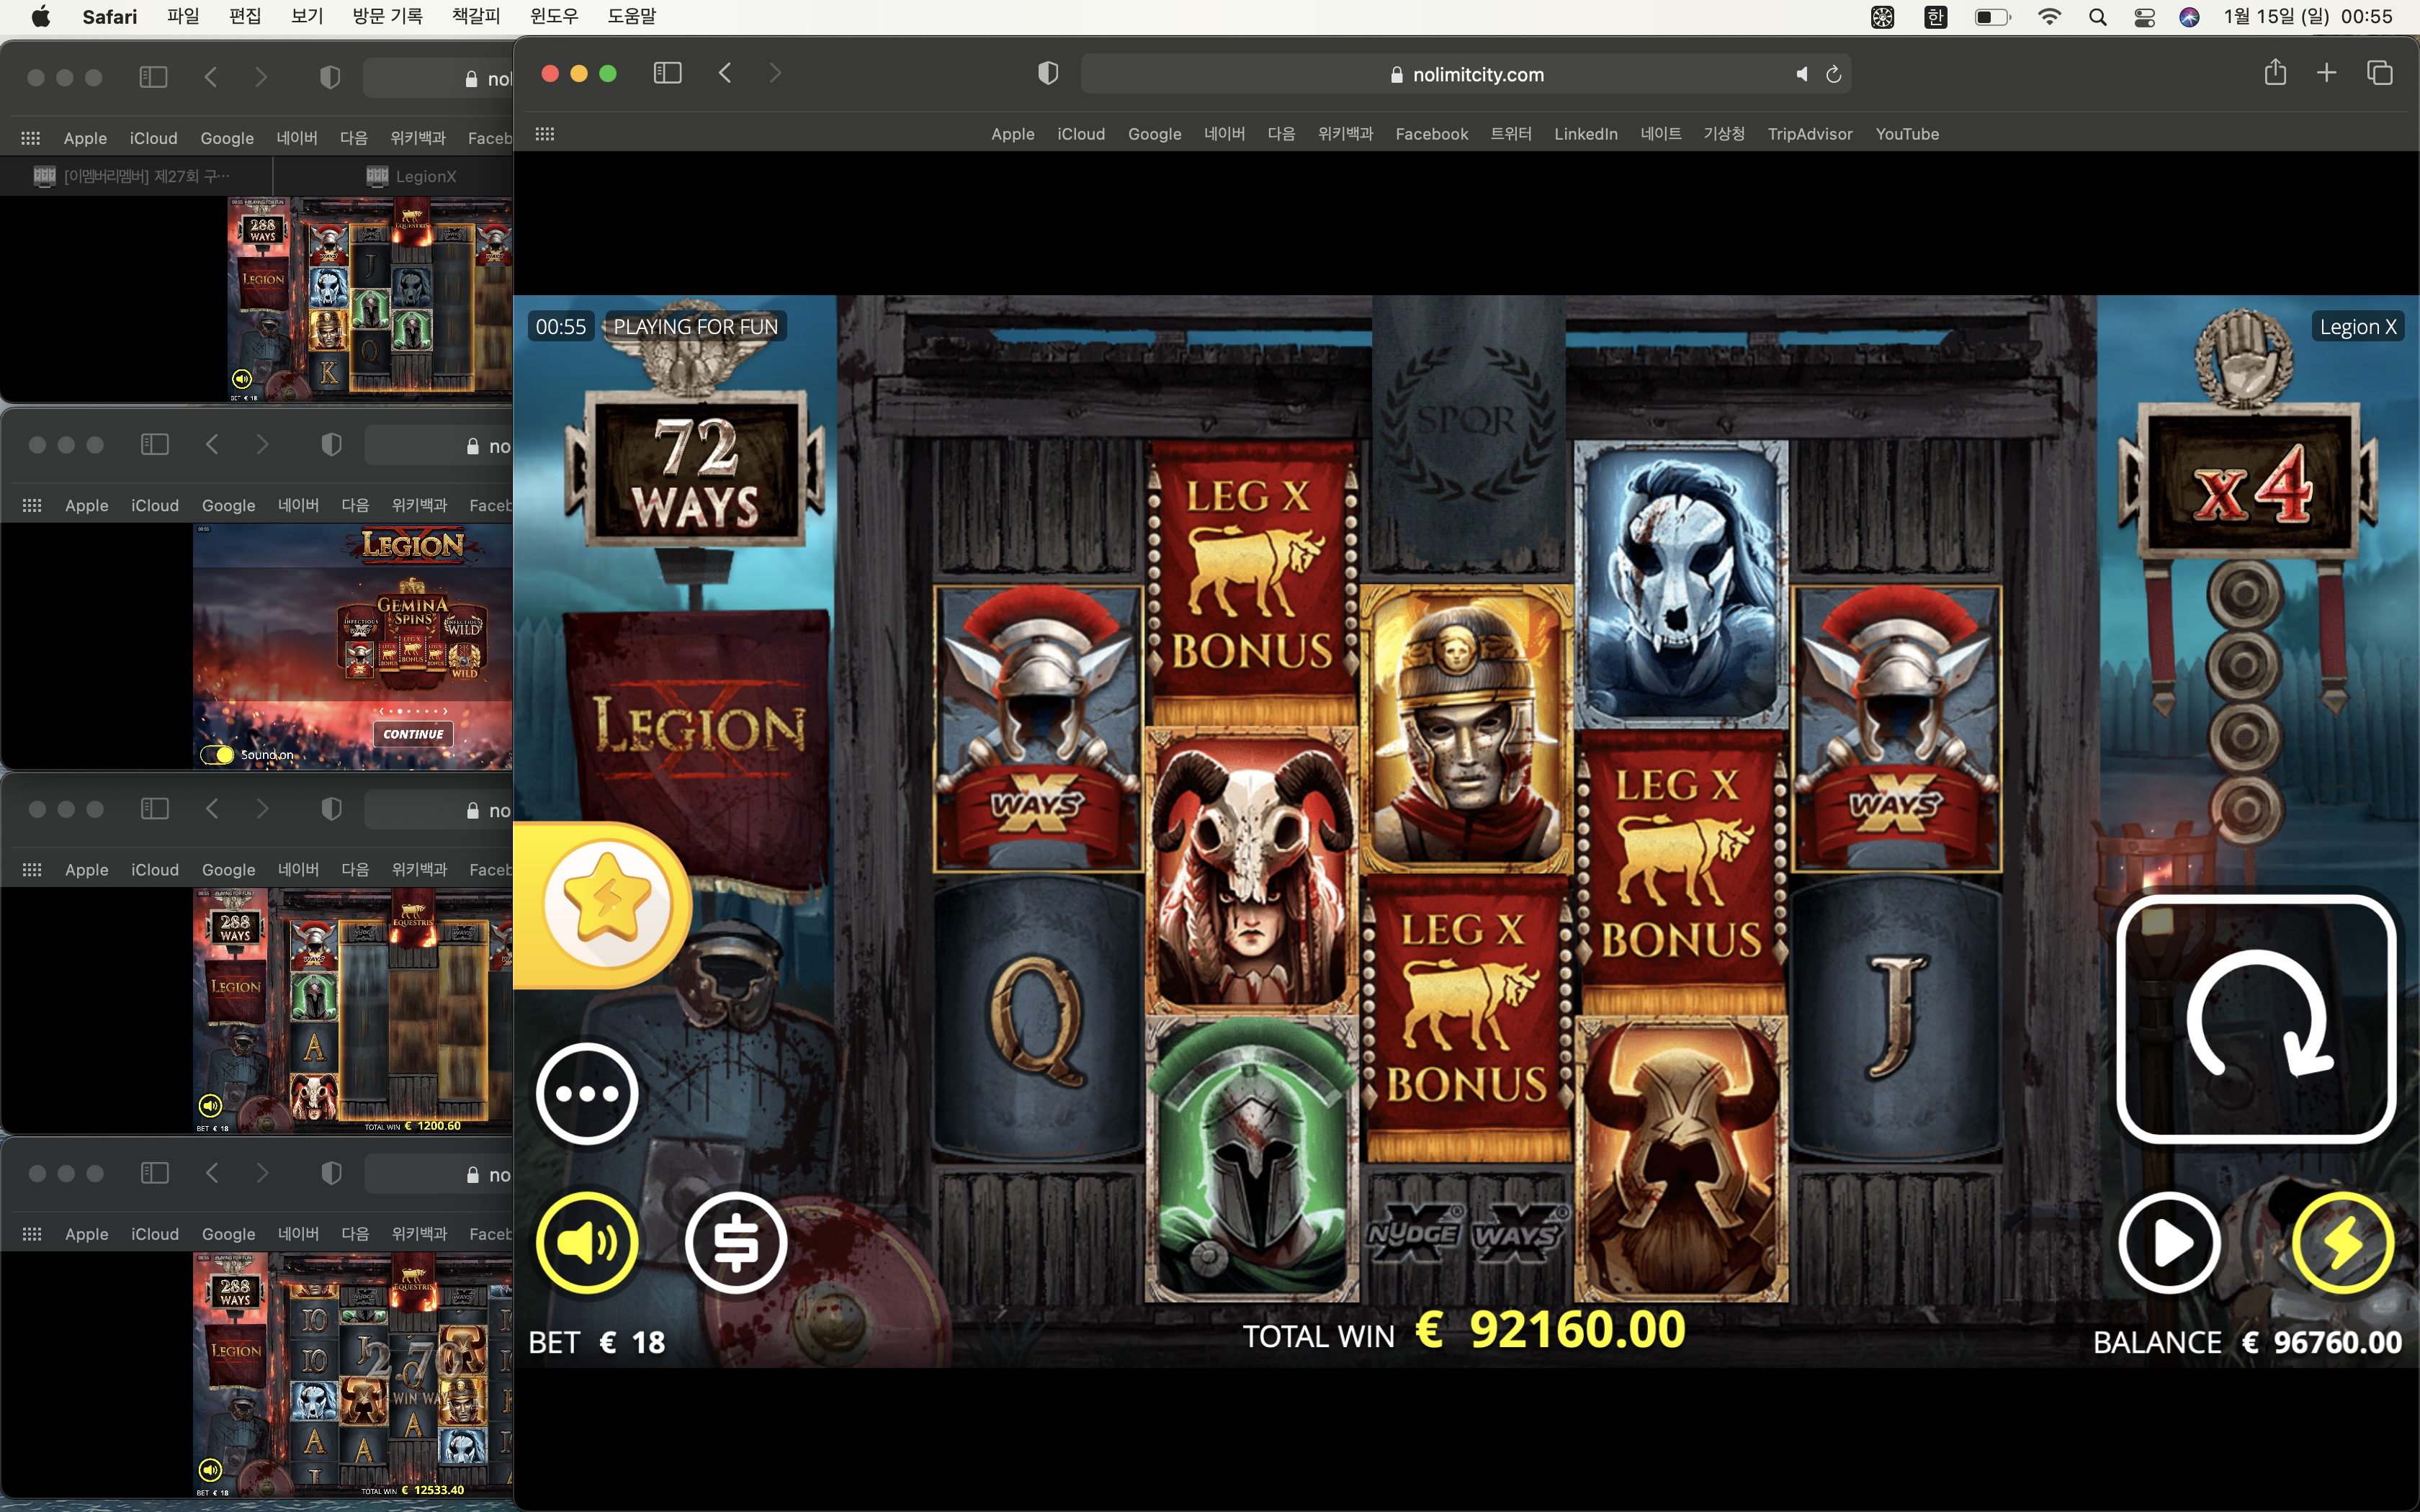2420x1512 pixels.
Task: Open favorites grid in the front window
Action: [x=545, y=134]
